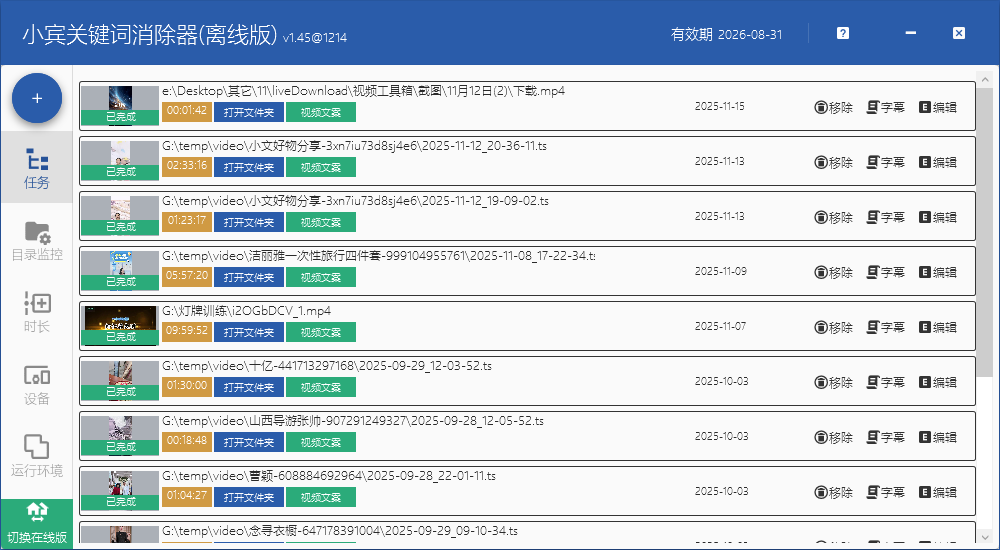This screenshot has width=1000, height=550.
Task: Open the 任务 tab in sidebar
Action: coord(37,168)
